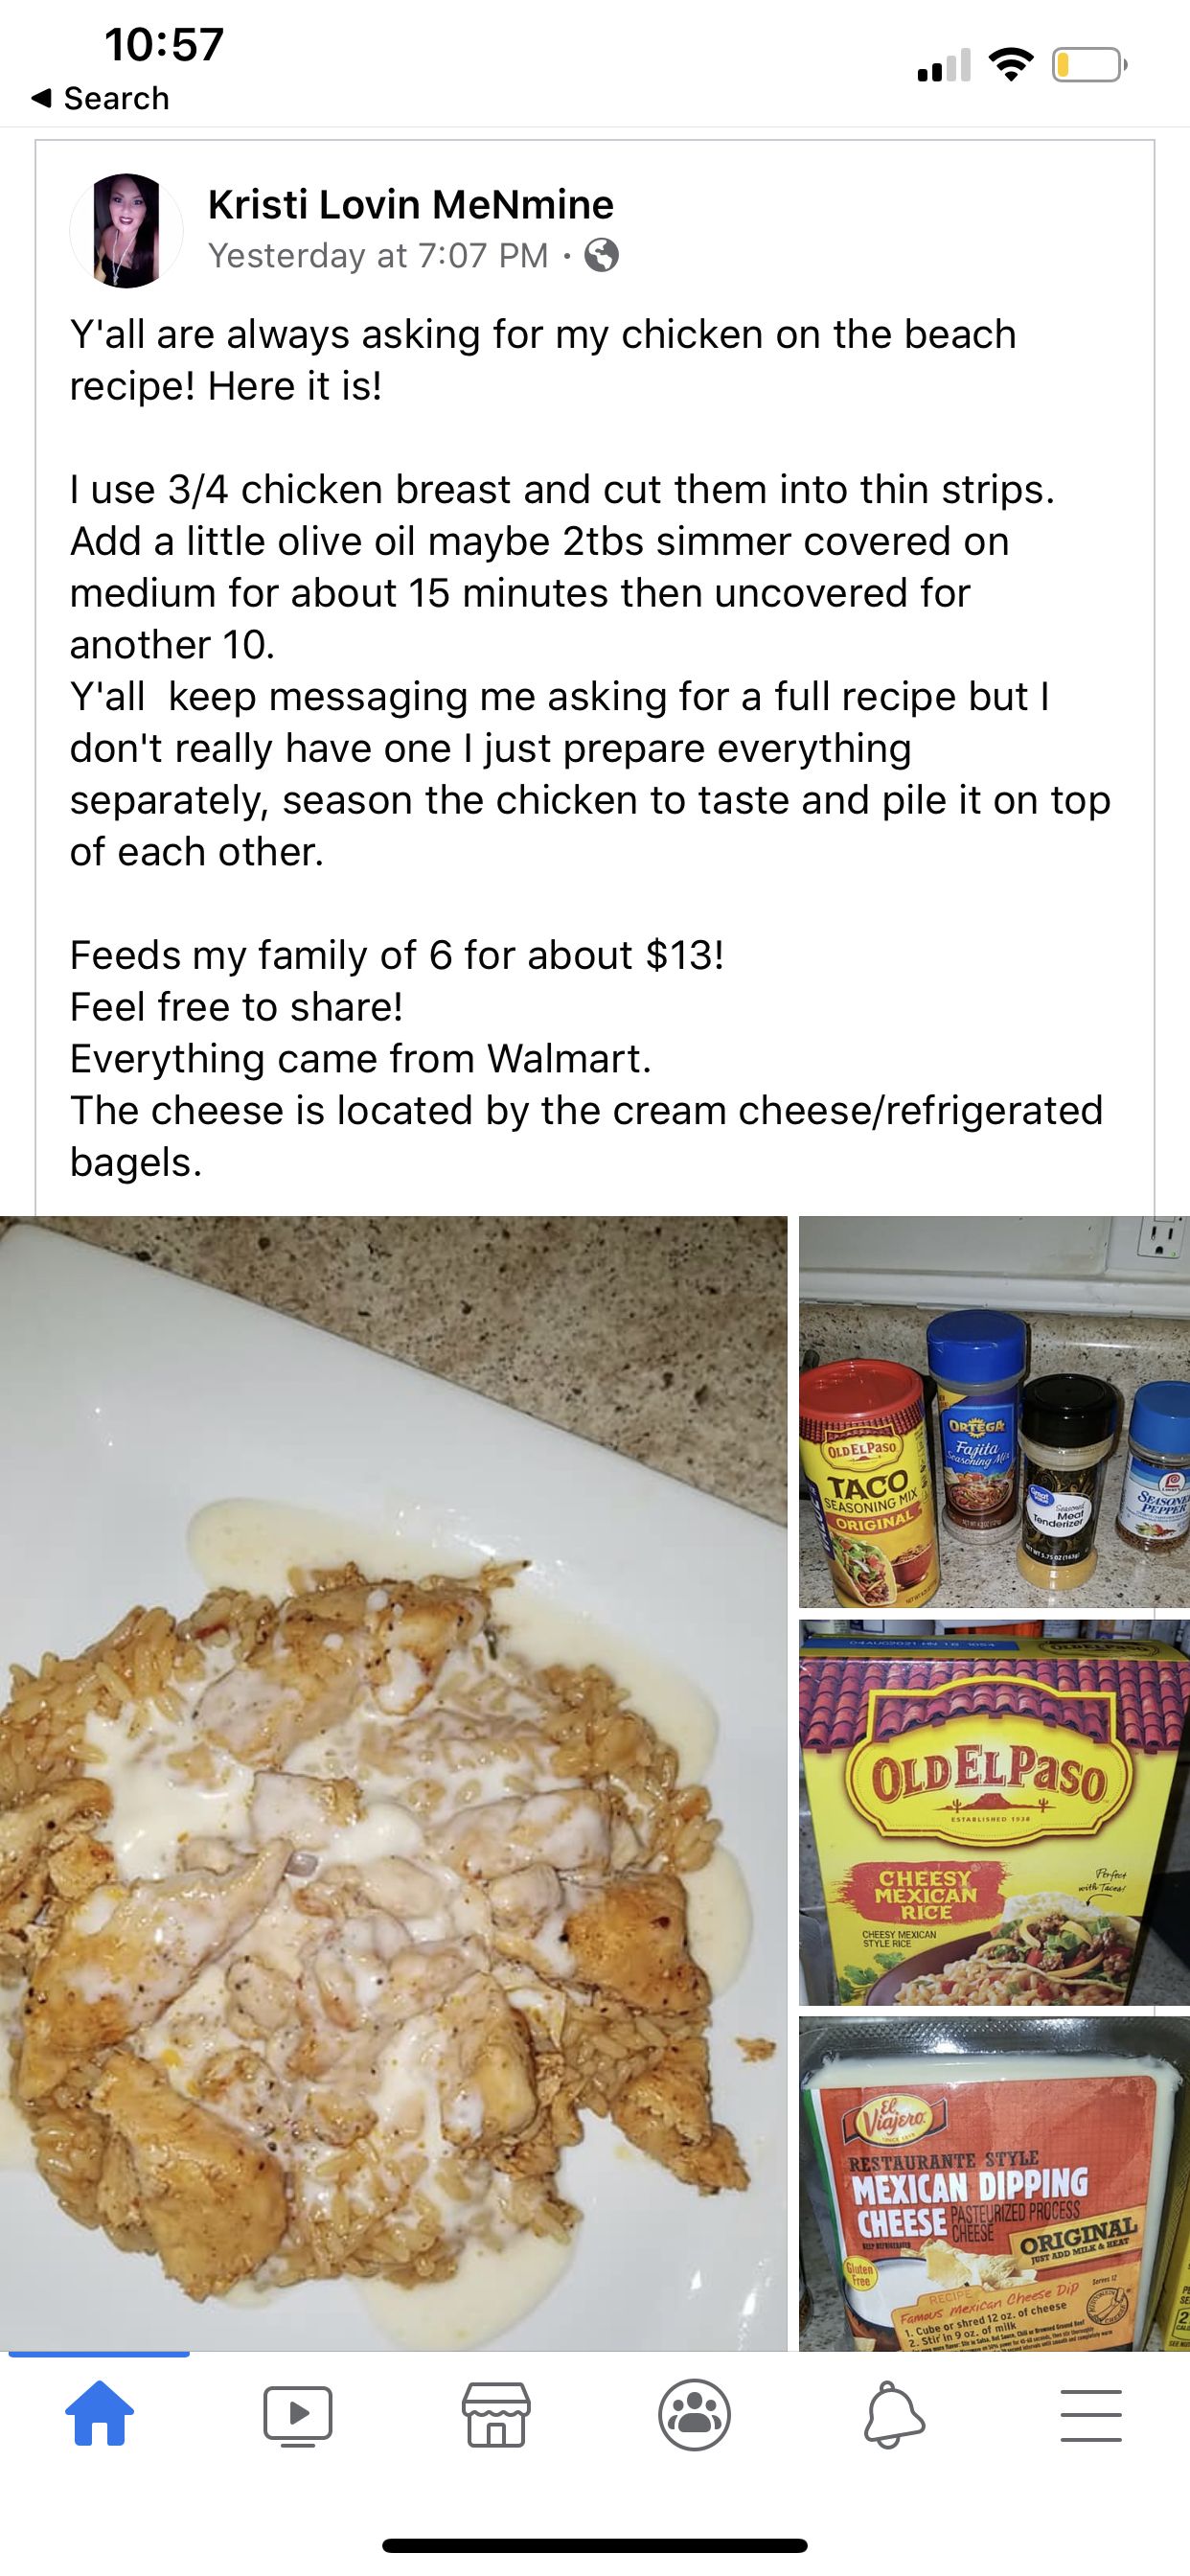Image resolution: width=1190 pixels, height=2576 pixels.
Task: Open the Watch video tab
Action: [297, 2415]
